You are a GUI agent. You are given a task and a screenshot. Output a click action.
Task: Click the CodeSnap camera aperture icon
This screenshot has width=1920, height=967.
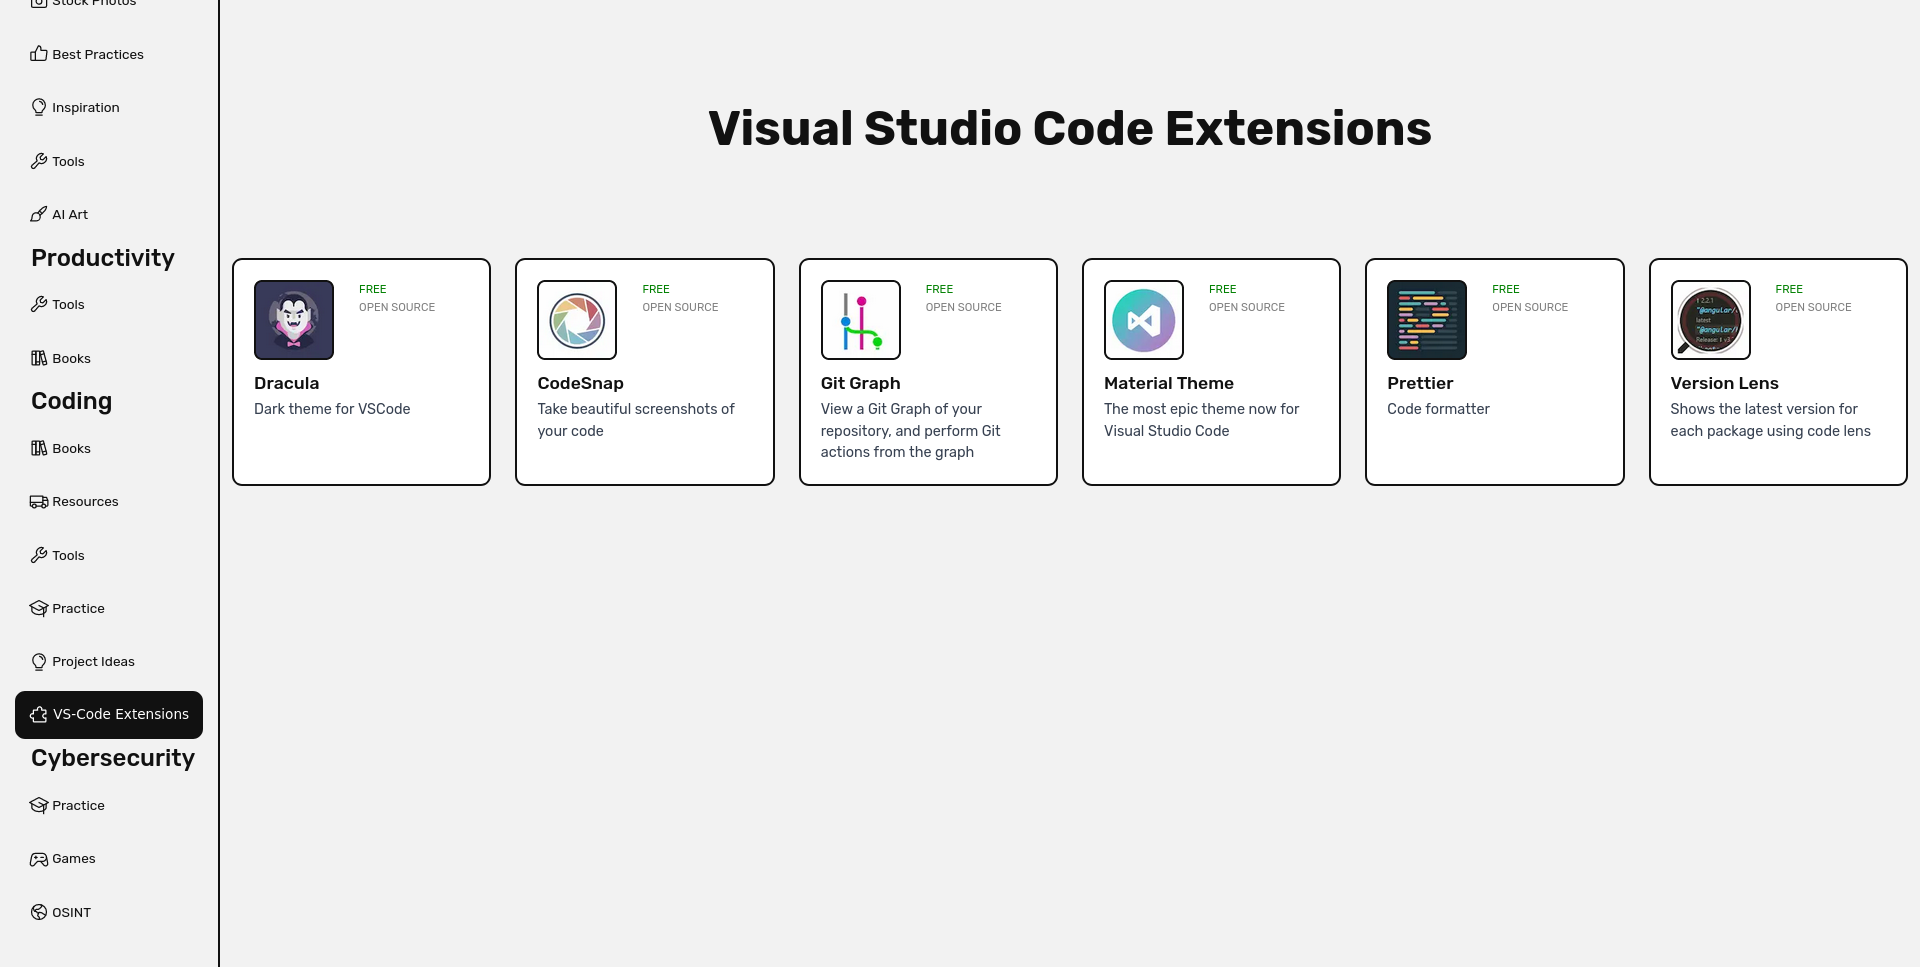click(x=577, y=320)
